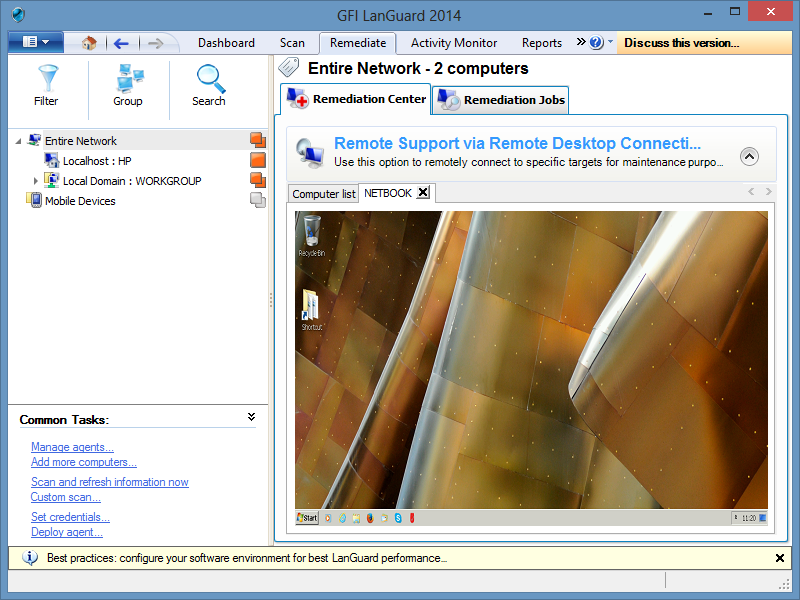The height and width of the screenshot is (600, 800).
Task: Click Localhost HP's orange status square
Action: tap(258, 160)
